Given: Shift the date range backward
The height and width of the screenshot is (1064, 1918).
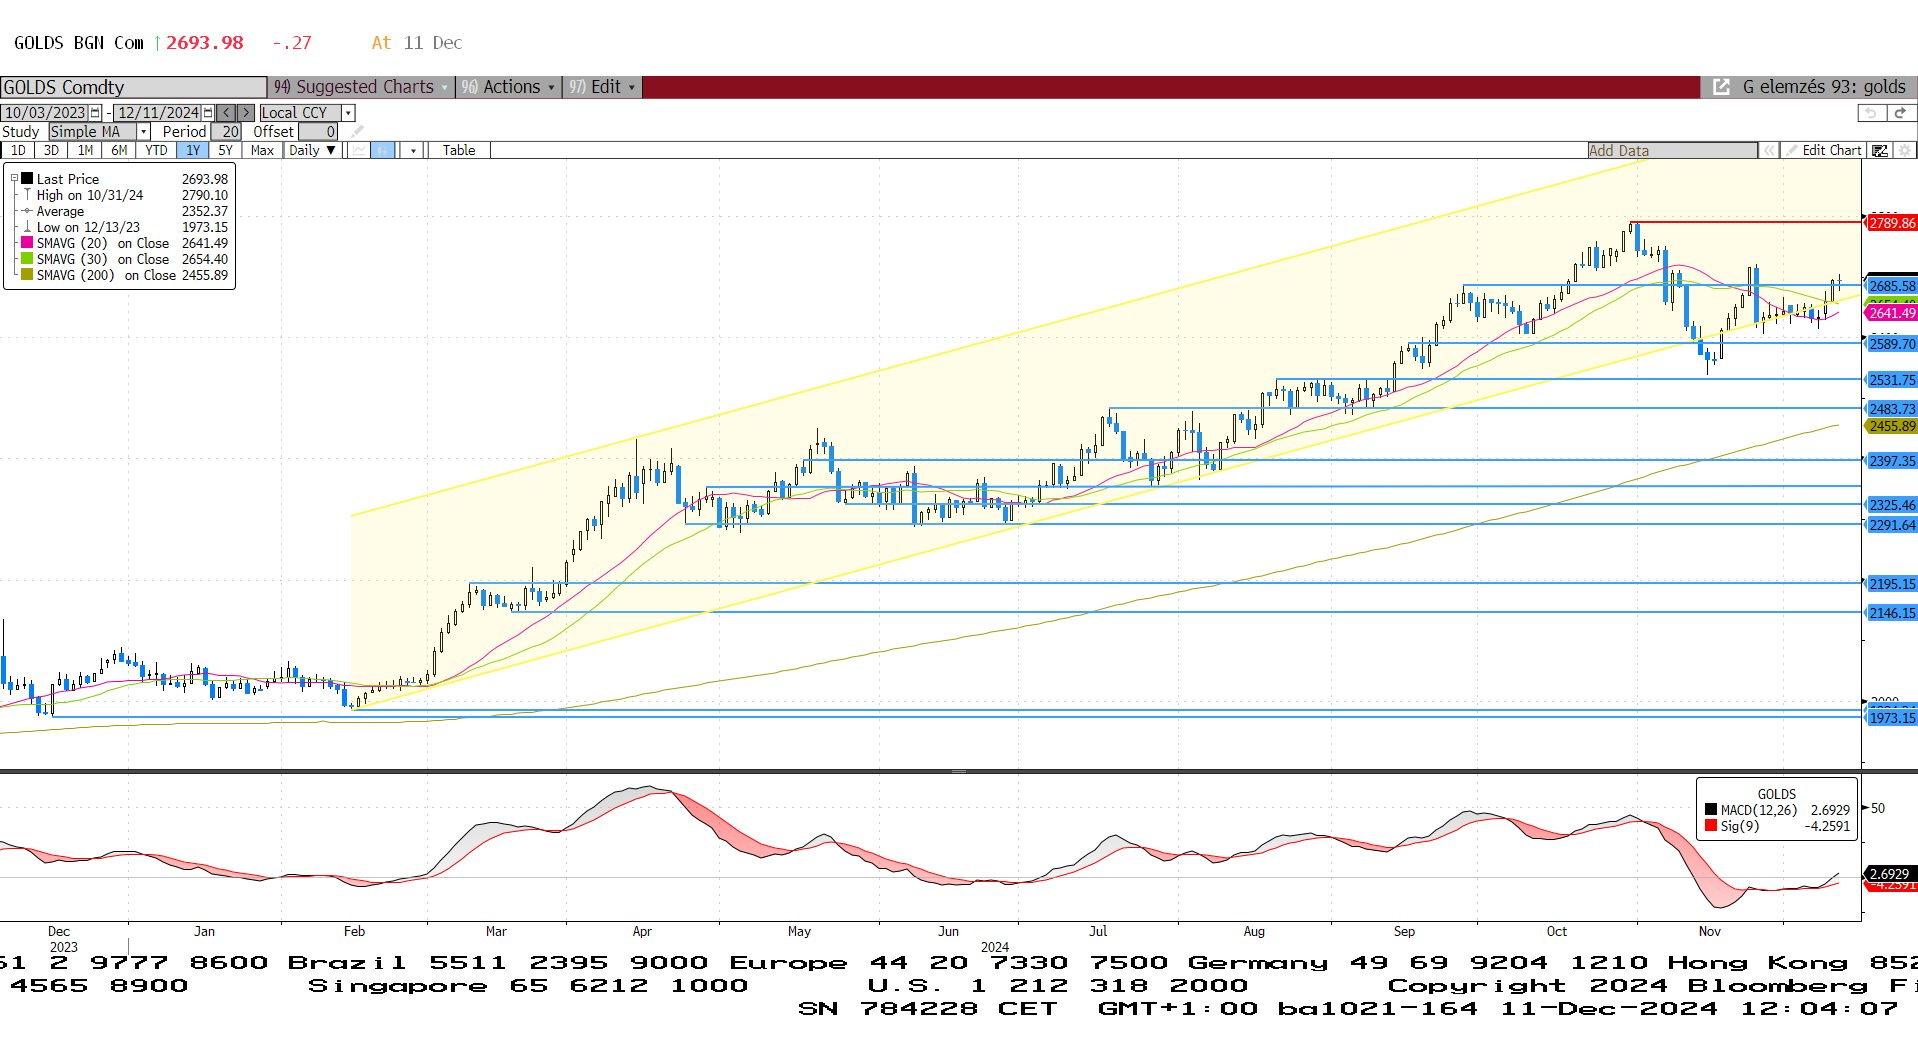Looking at the screenshot, I should [x=227, y=113].
